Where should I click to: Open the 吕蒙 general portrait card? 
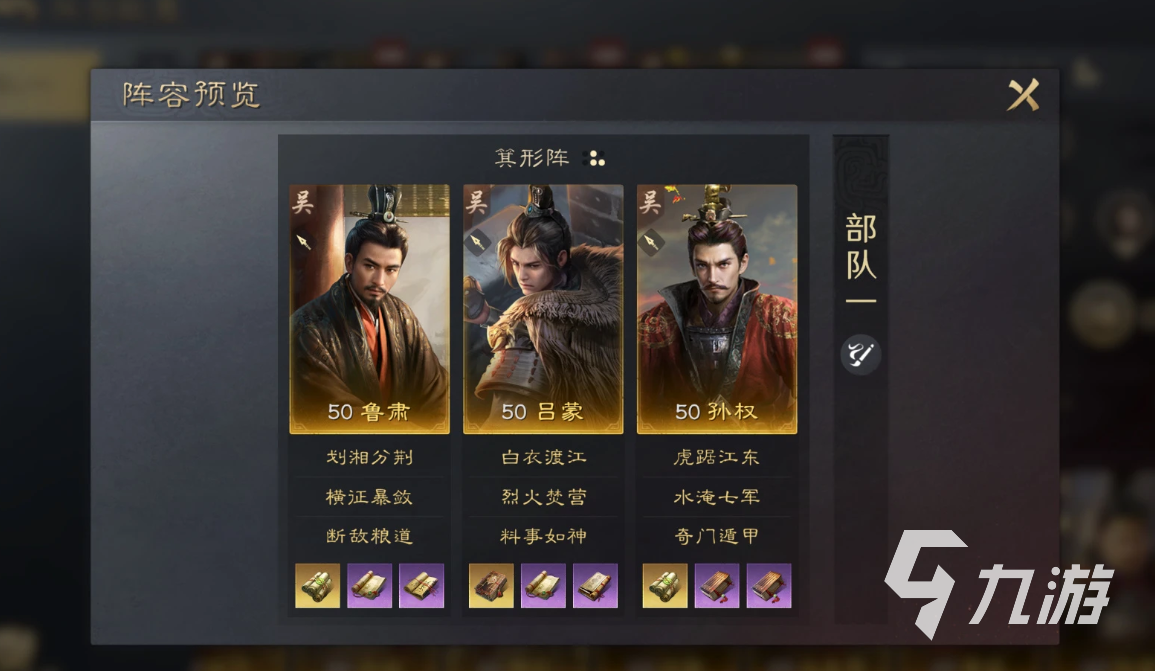[543, 309]
